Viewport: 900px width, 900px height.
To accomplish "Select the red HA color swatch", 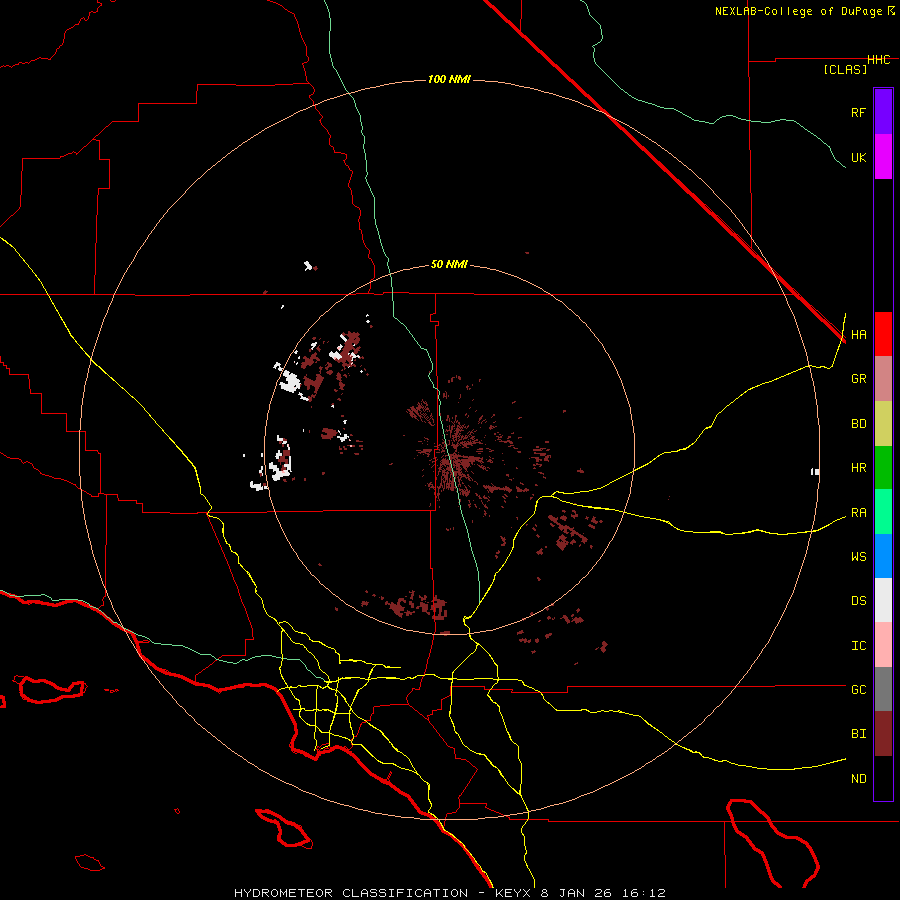I will [883, 334].
